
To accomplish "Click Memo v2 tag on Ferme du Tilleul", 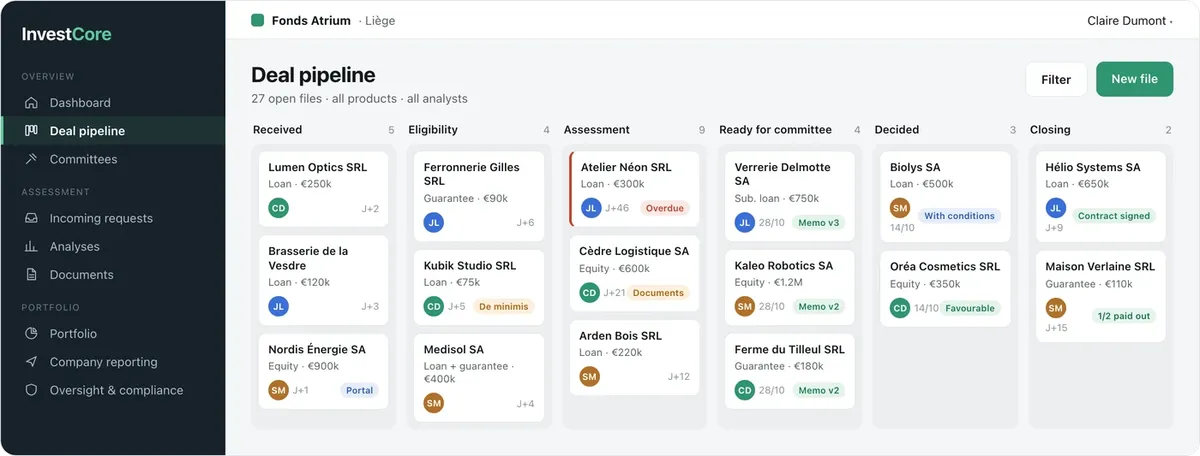I will click(818, 391).
